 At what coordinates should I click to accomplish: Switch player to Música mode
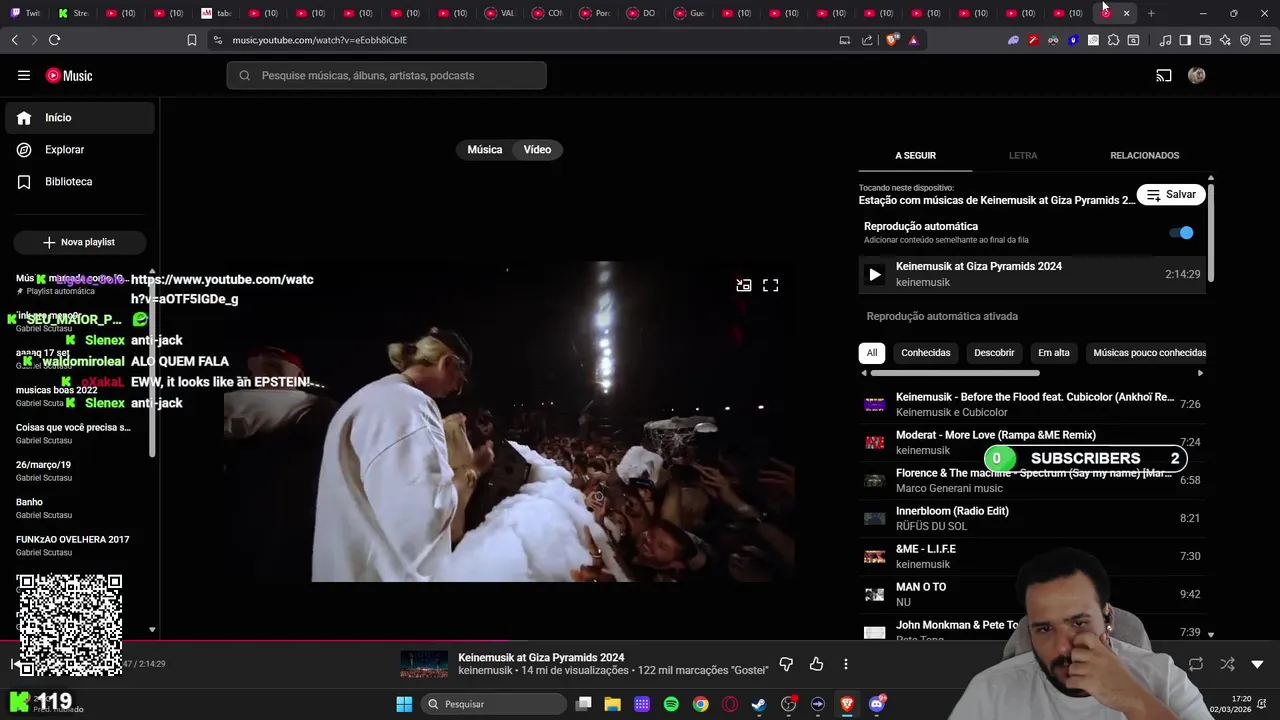click(x=484, y=149)
